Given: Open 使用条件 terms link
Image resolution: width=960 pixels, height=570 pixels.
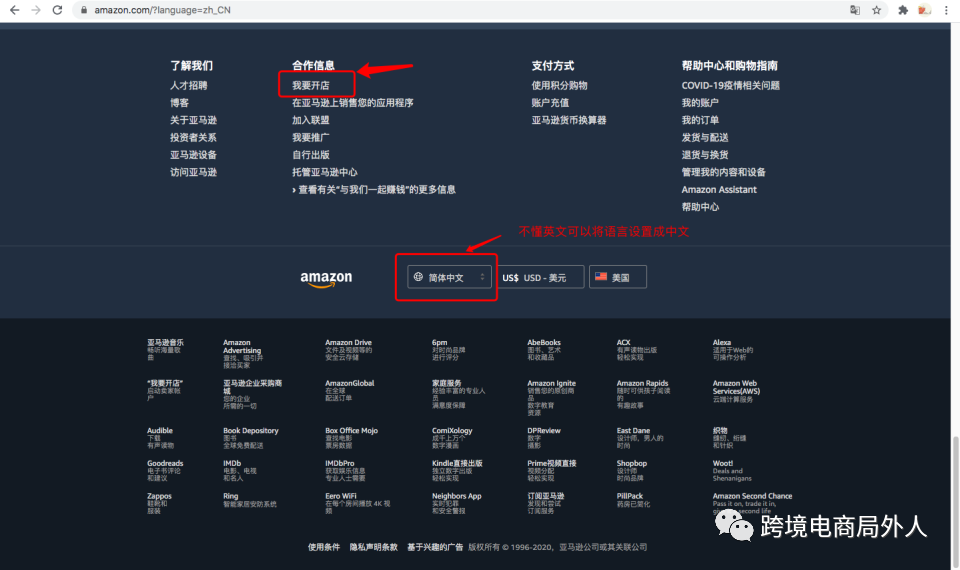Looking at the screenshot, I should (x=324, y=547).
